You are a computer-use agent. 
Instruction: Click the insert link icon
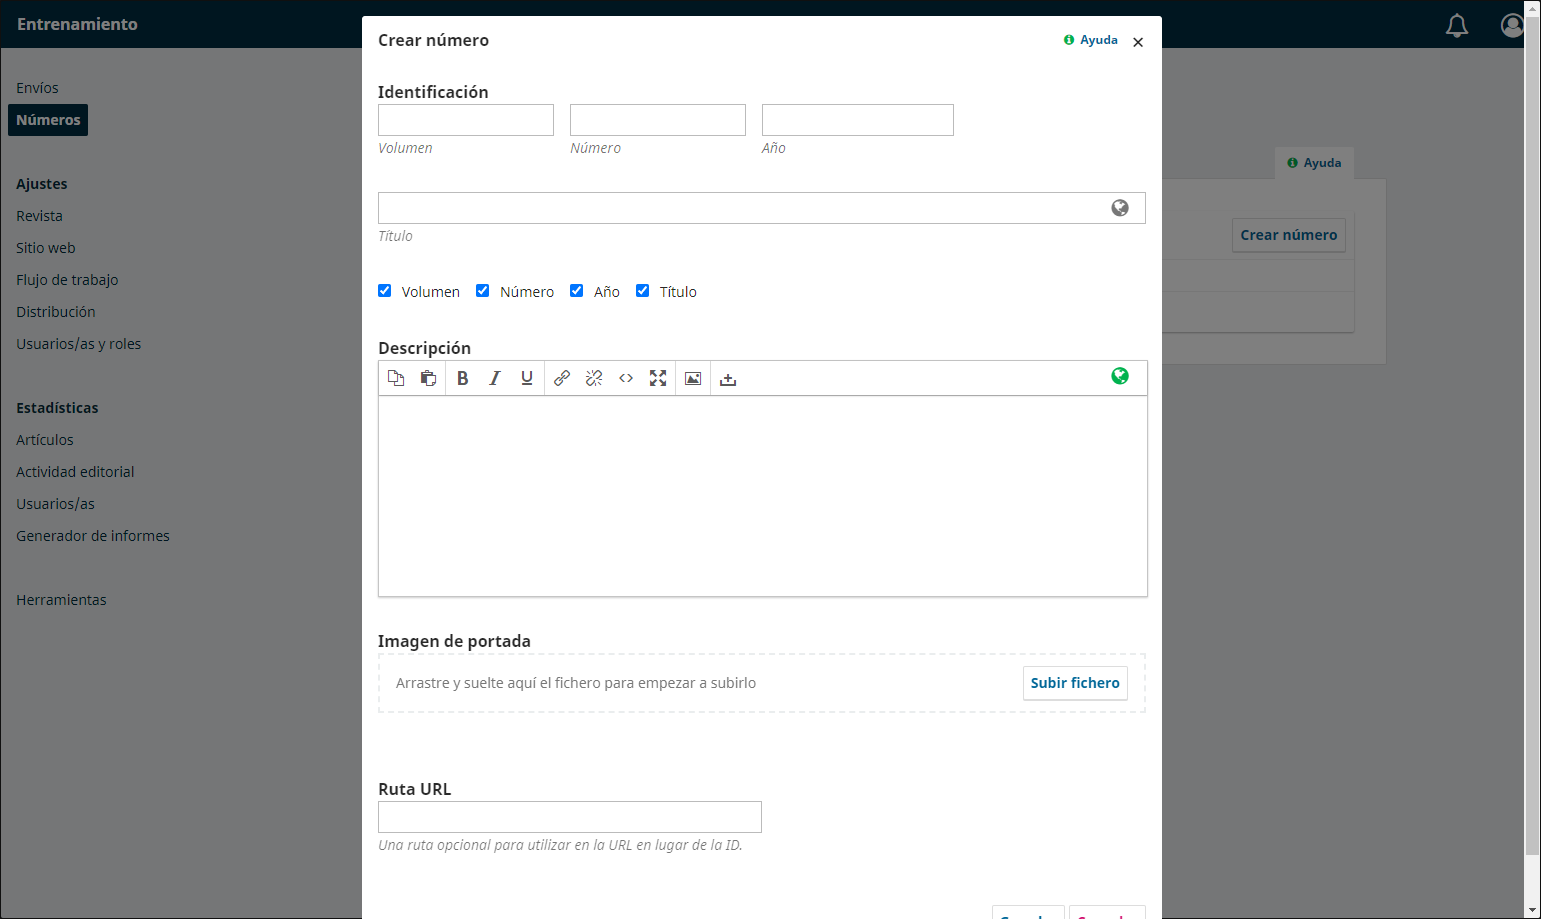pos(562,378)
